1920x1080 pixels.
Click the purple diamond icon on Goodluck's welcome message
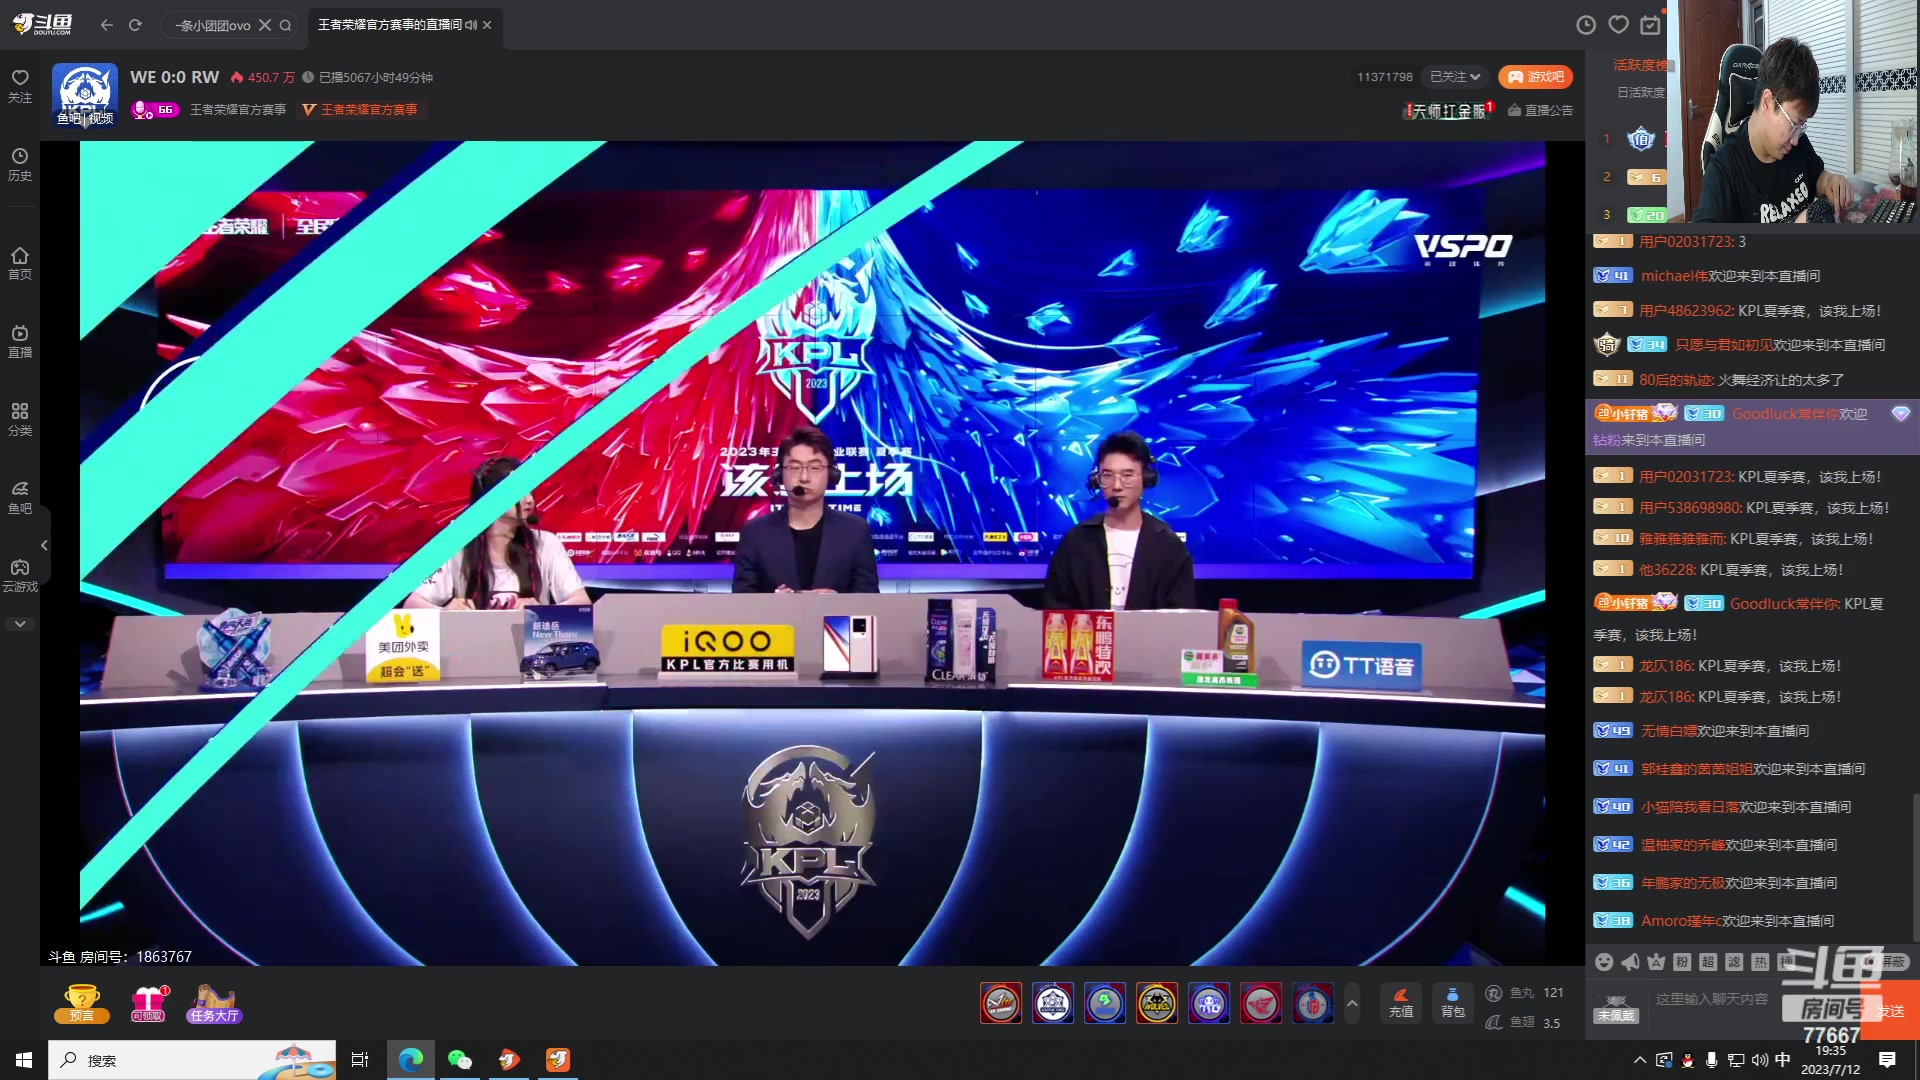1900,414
